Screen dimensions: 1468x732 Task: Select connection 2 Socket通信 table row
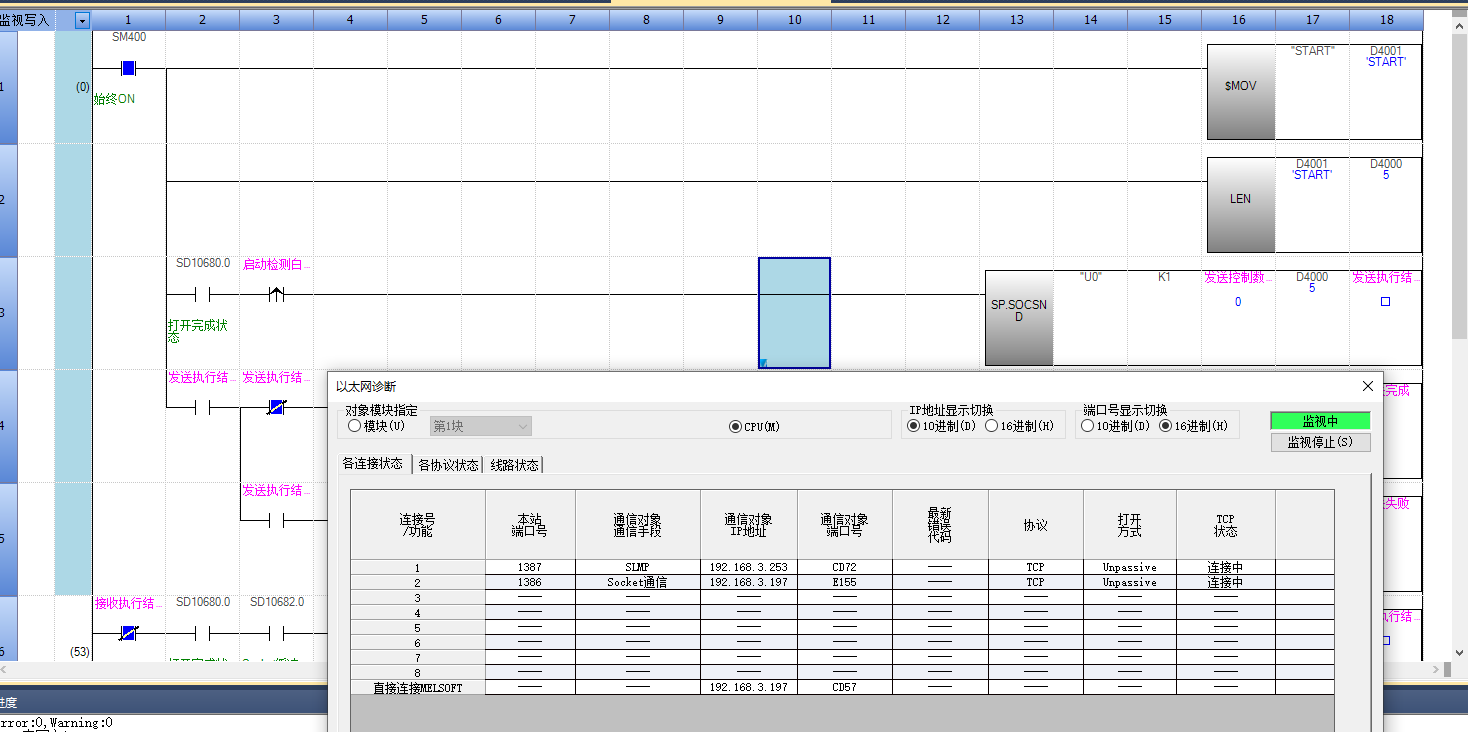click(x=636, y=582)
